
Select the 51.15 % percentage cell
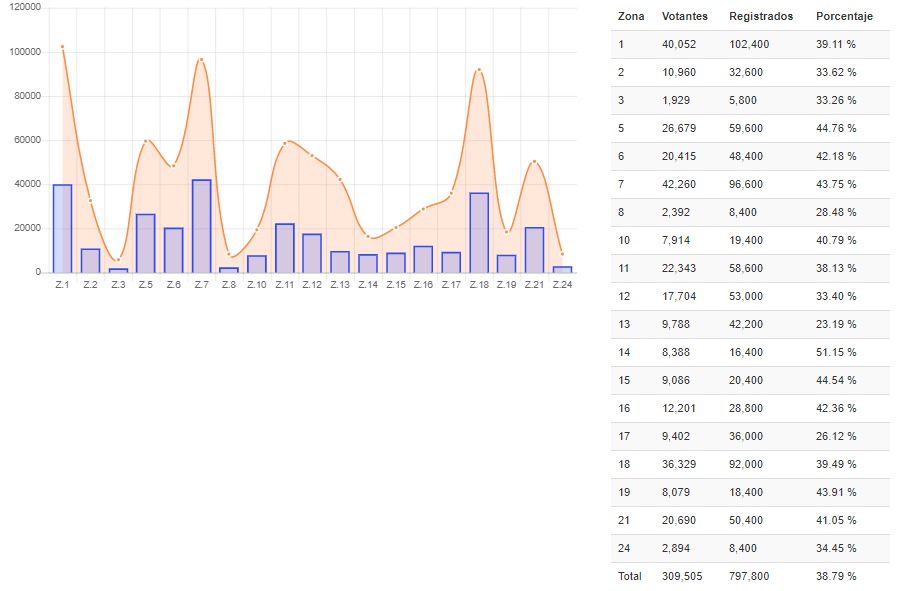click(836, 353)
